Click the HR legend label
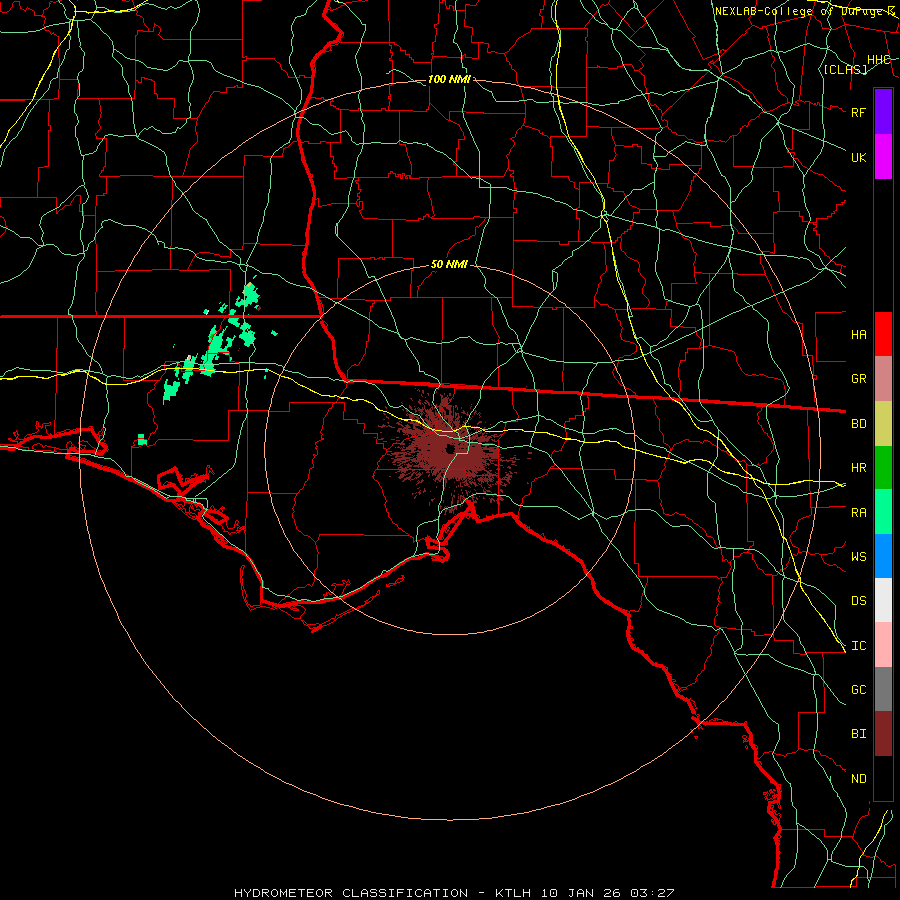This screenshot has height=900, width=900. 859,468
